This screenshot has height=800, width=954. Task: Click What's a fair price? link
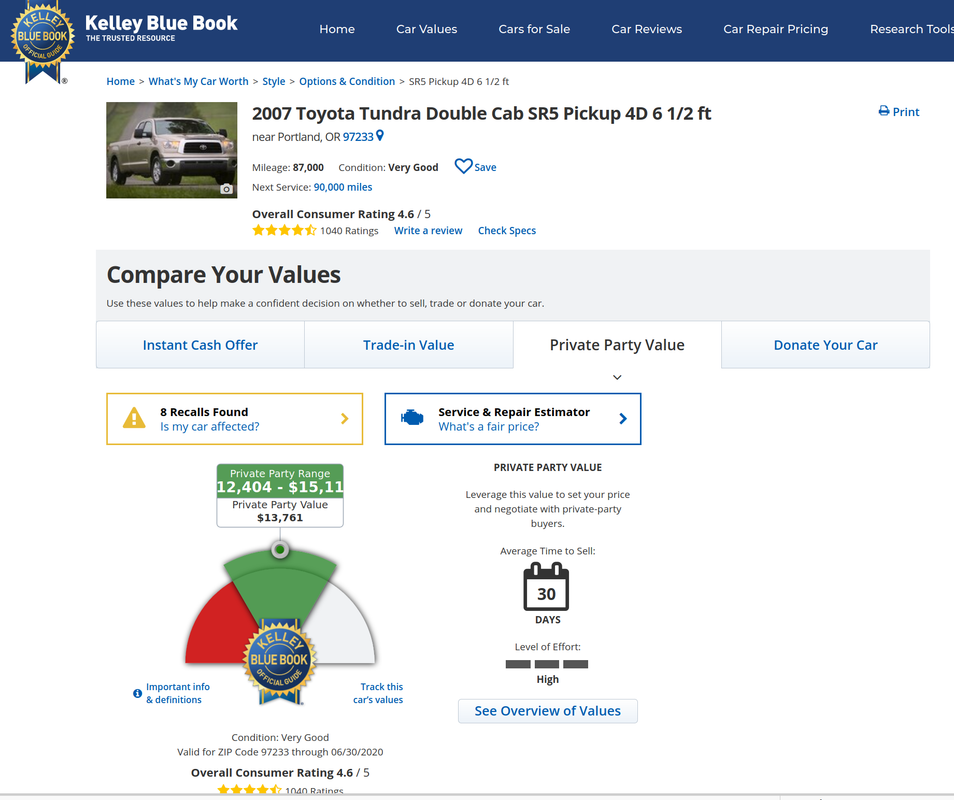489,426
